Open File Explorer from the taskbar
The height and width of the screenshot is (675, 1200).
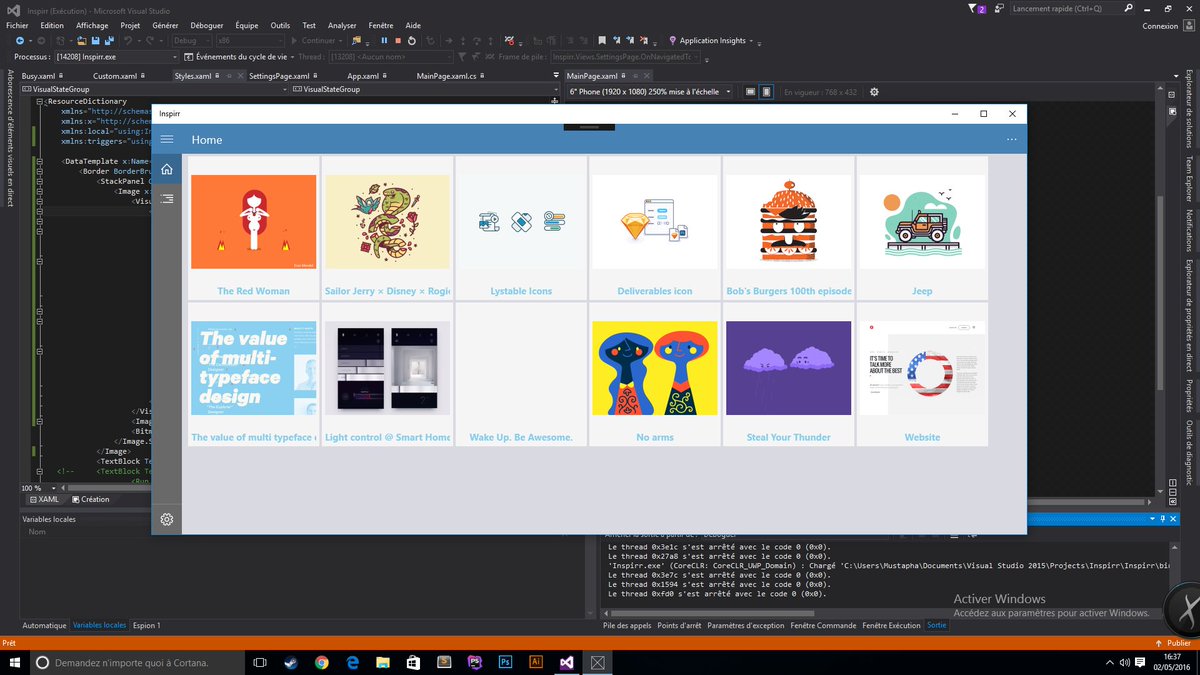[x=383, y=662]
